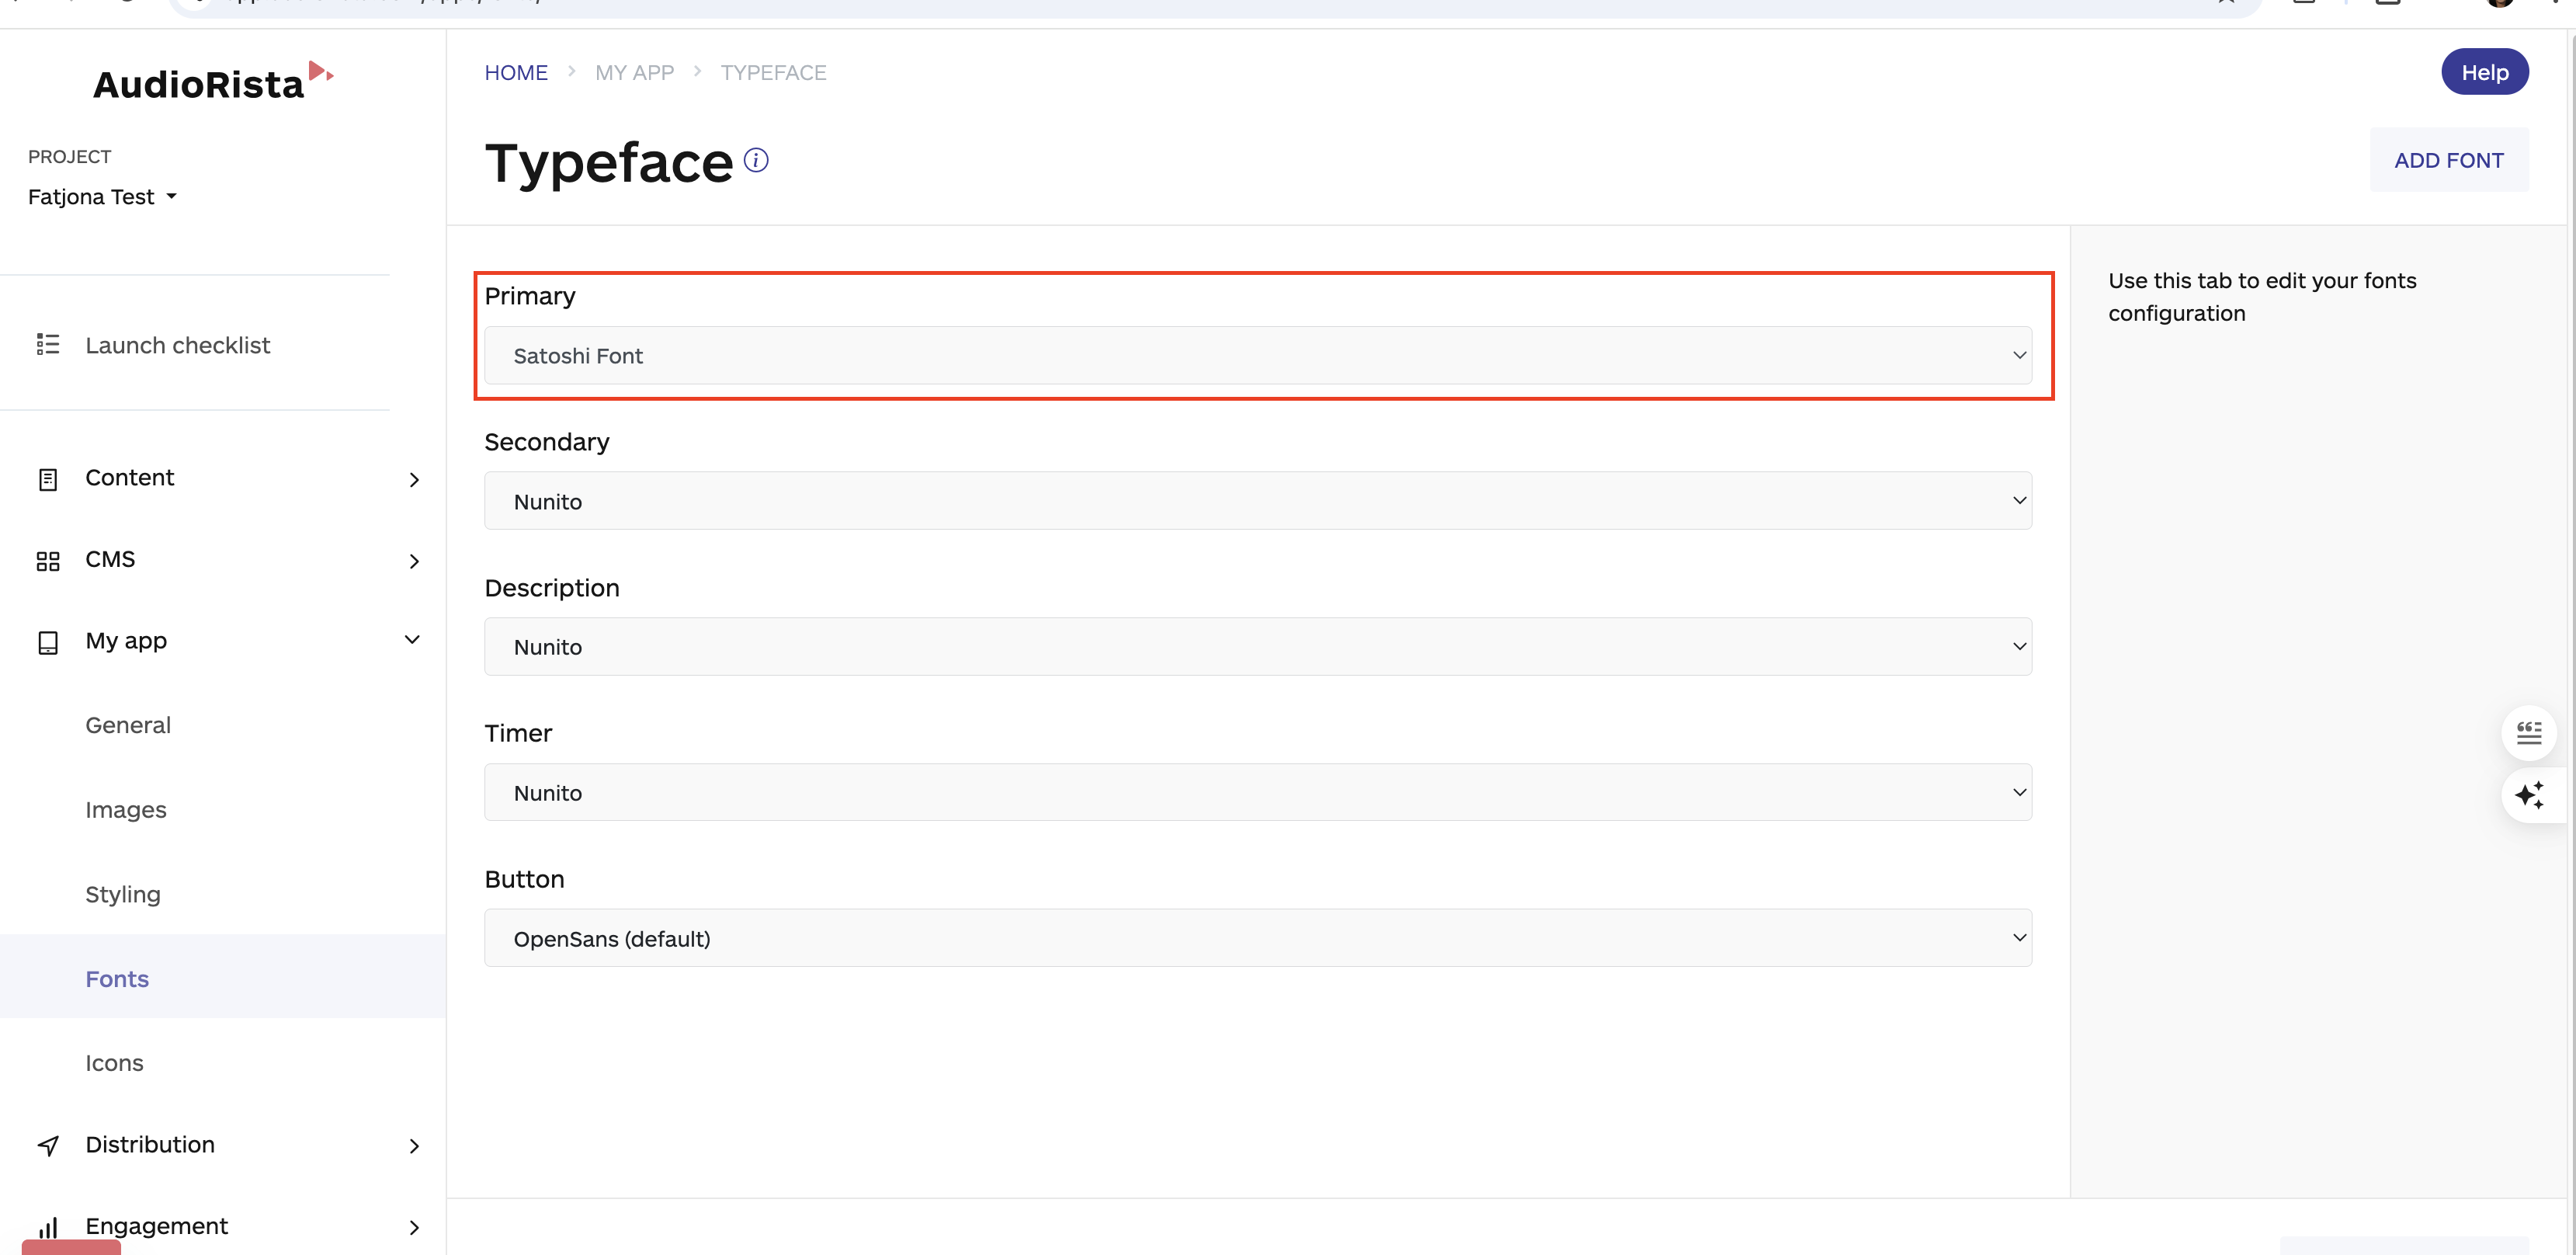Open the Primary font dropdown showing Satoshi Font
This screenshot has width=2576, height=1255.
[1257, 355]
